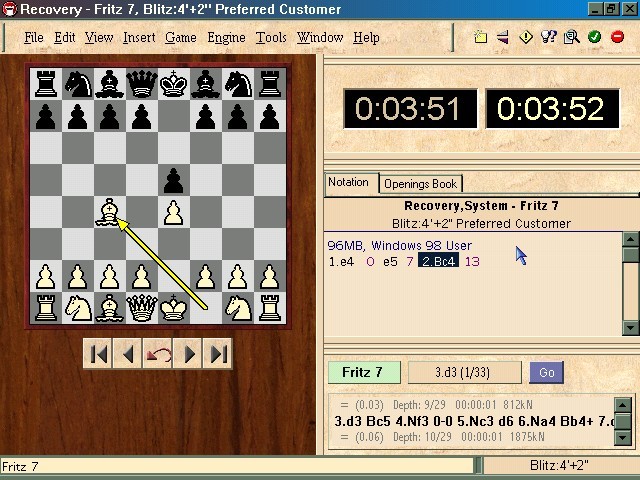The image size is (640, 480).
Task: Click the 3.d3 (1/33) move button
Action: (465, 372)
